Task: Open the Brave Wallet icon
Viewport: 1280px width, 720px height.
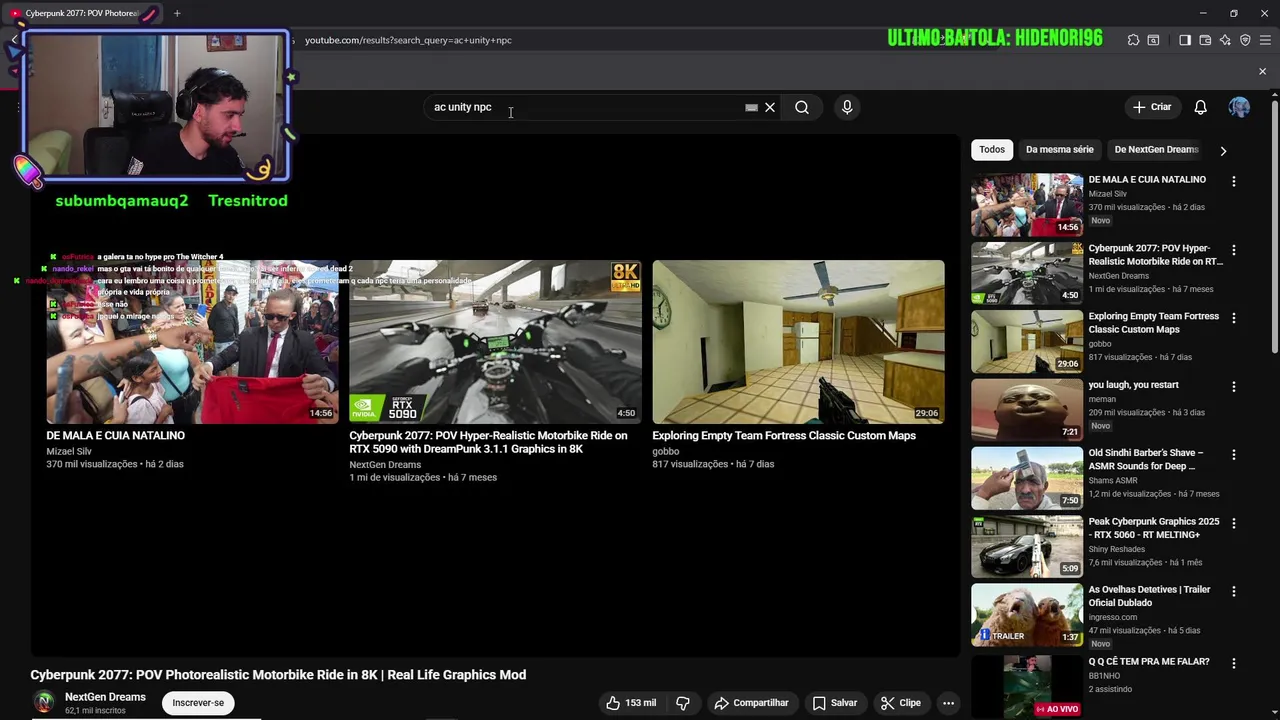Action: click(x=1205, y=40)
